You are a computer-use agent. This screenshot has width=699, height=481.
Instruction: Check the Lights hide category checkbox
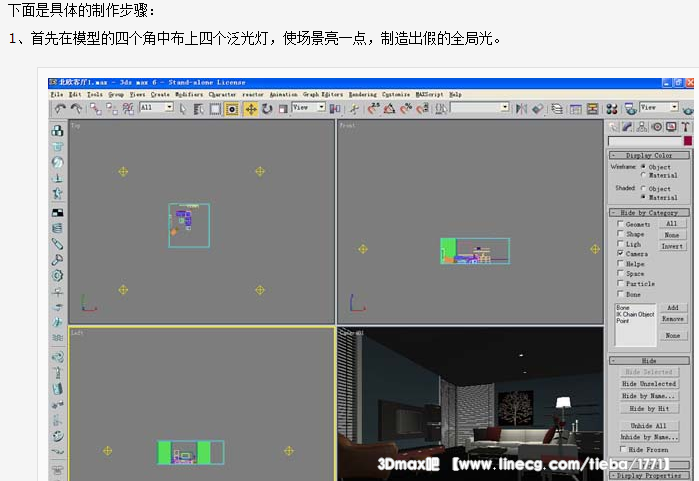coord(620,243)
